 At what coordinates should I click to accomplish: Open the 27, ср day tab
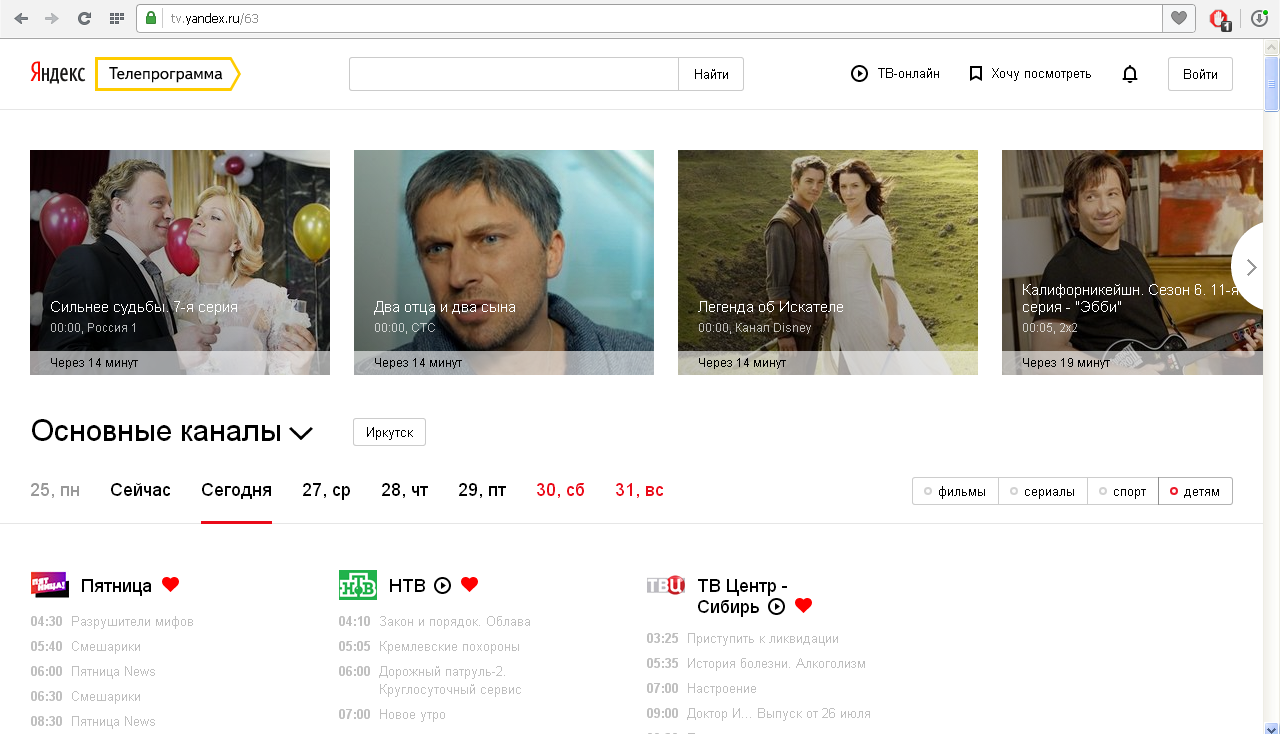326,490
